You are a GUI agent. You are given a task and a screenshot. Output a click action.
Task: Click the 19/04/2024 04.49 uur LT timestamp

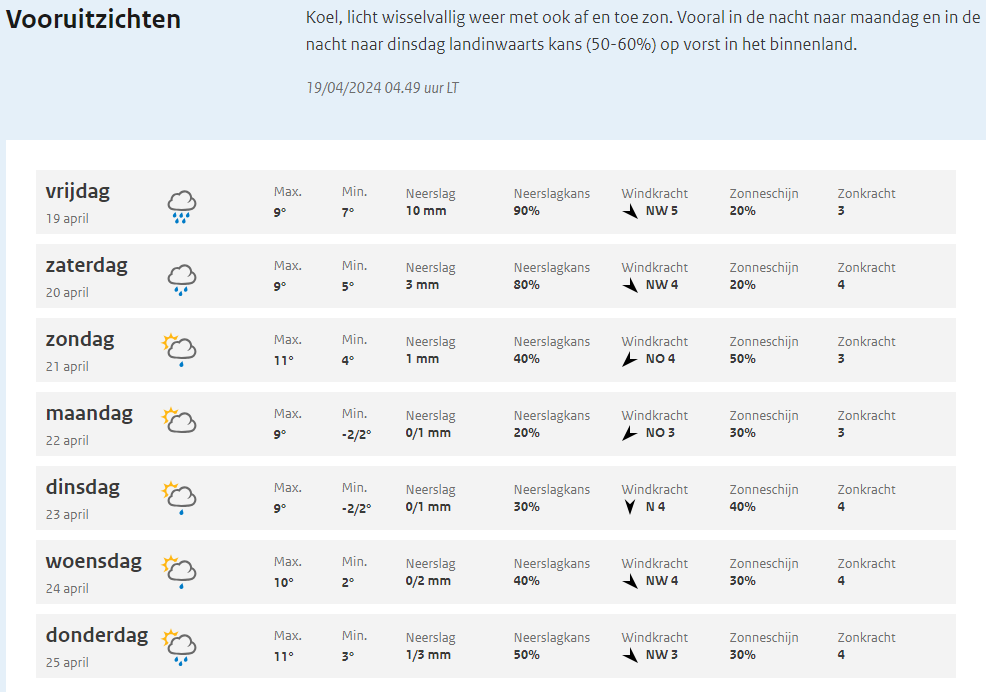pyautogui.click(x=382, y=87)
